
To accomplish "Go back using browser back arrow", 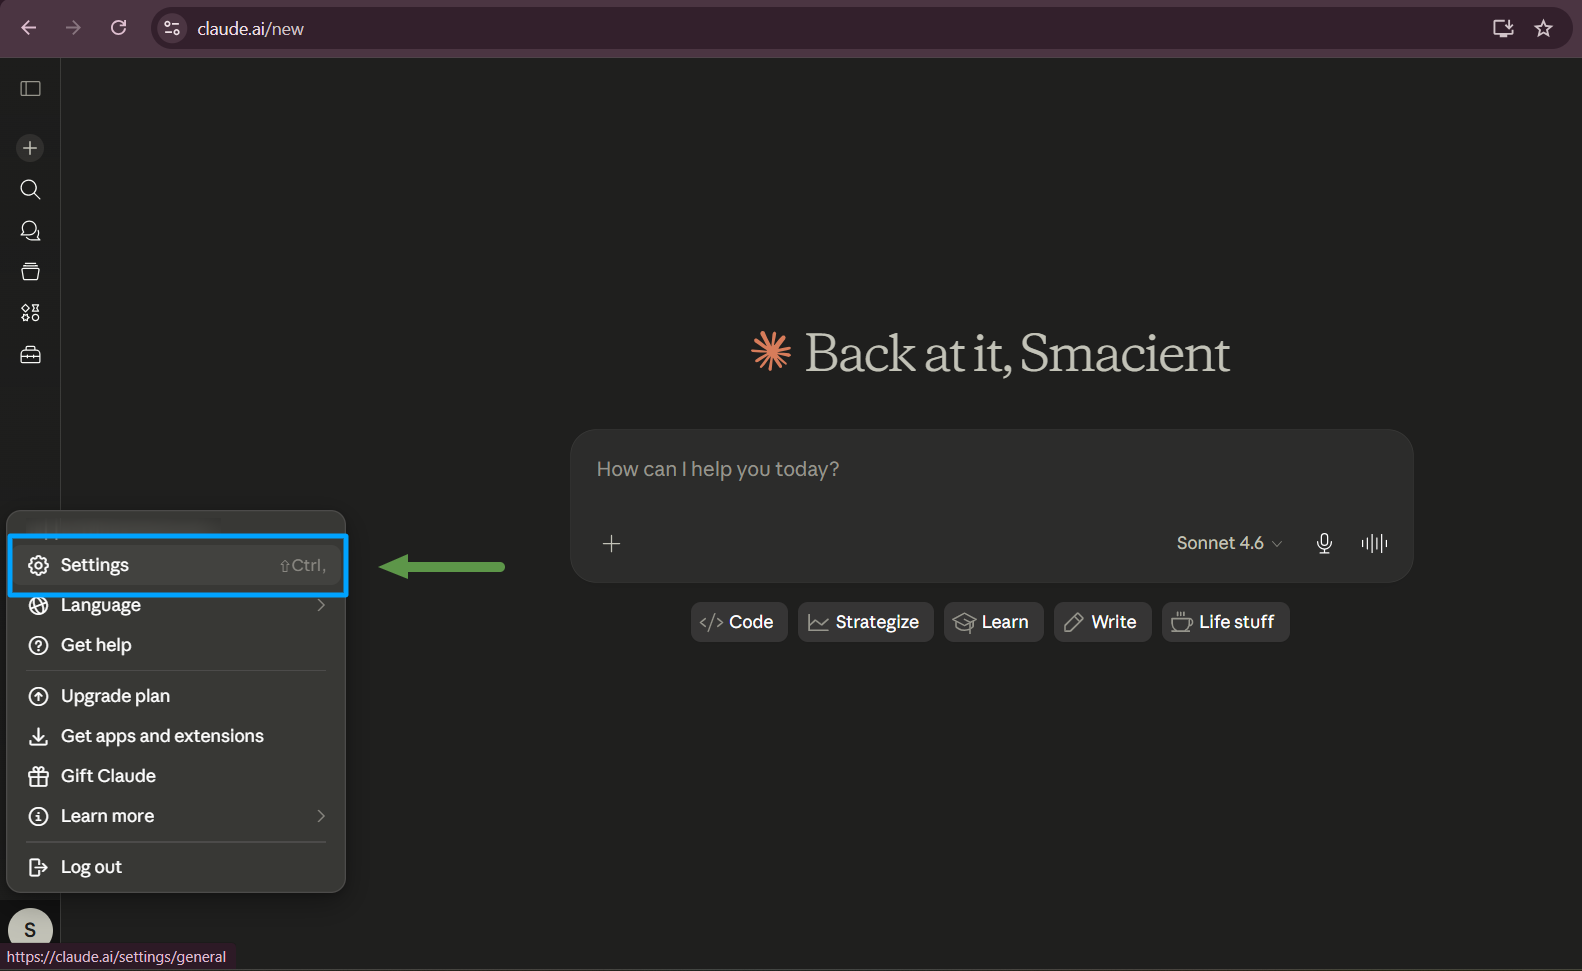I will 29,28.
